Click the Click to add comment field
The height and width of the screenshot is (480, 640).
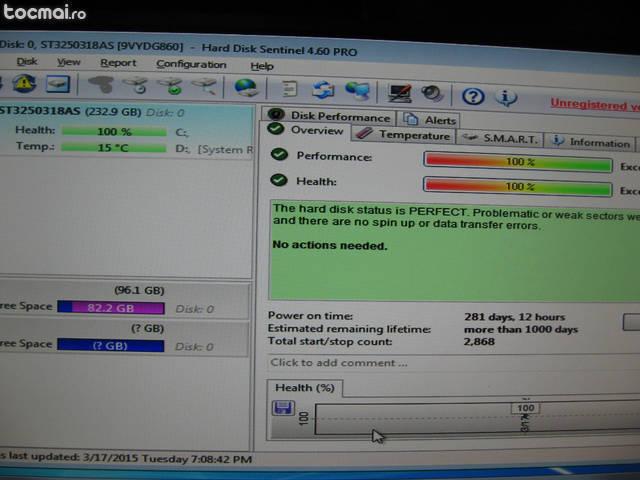pos(453,363)
